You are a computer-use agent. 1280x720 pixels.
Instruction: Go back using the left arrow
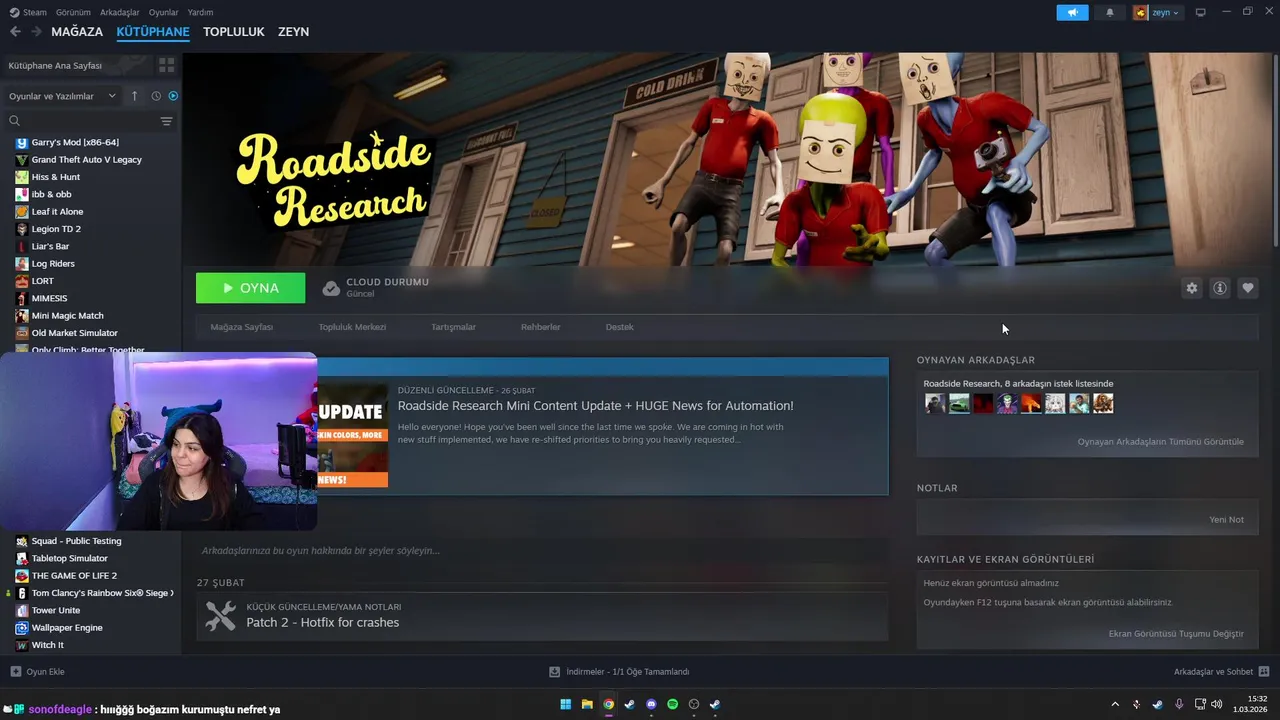pos(15,32)
